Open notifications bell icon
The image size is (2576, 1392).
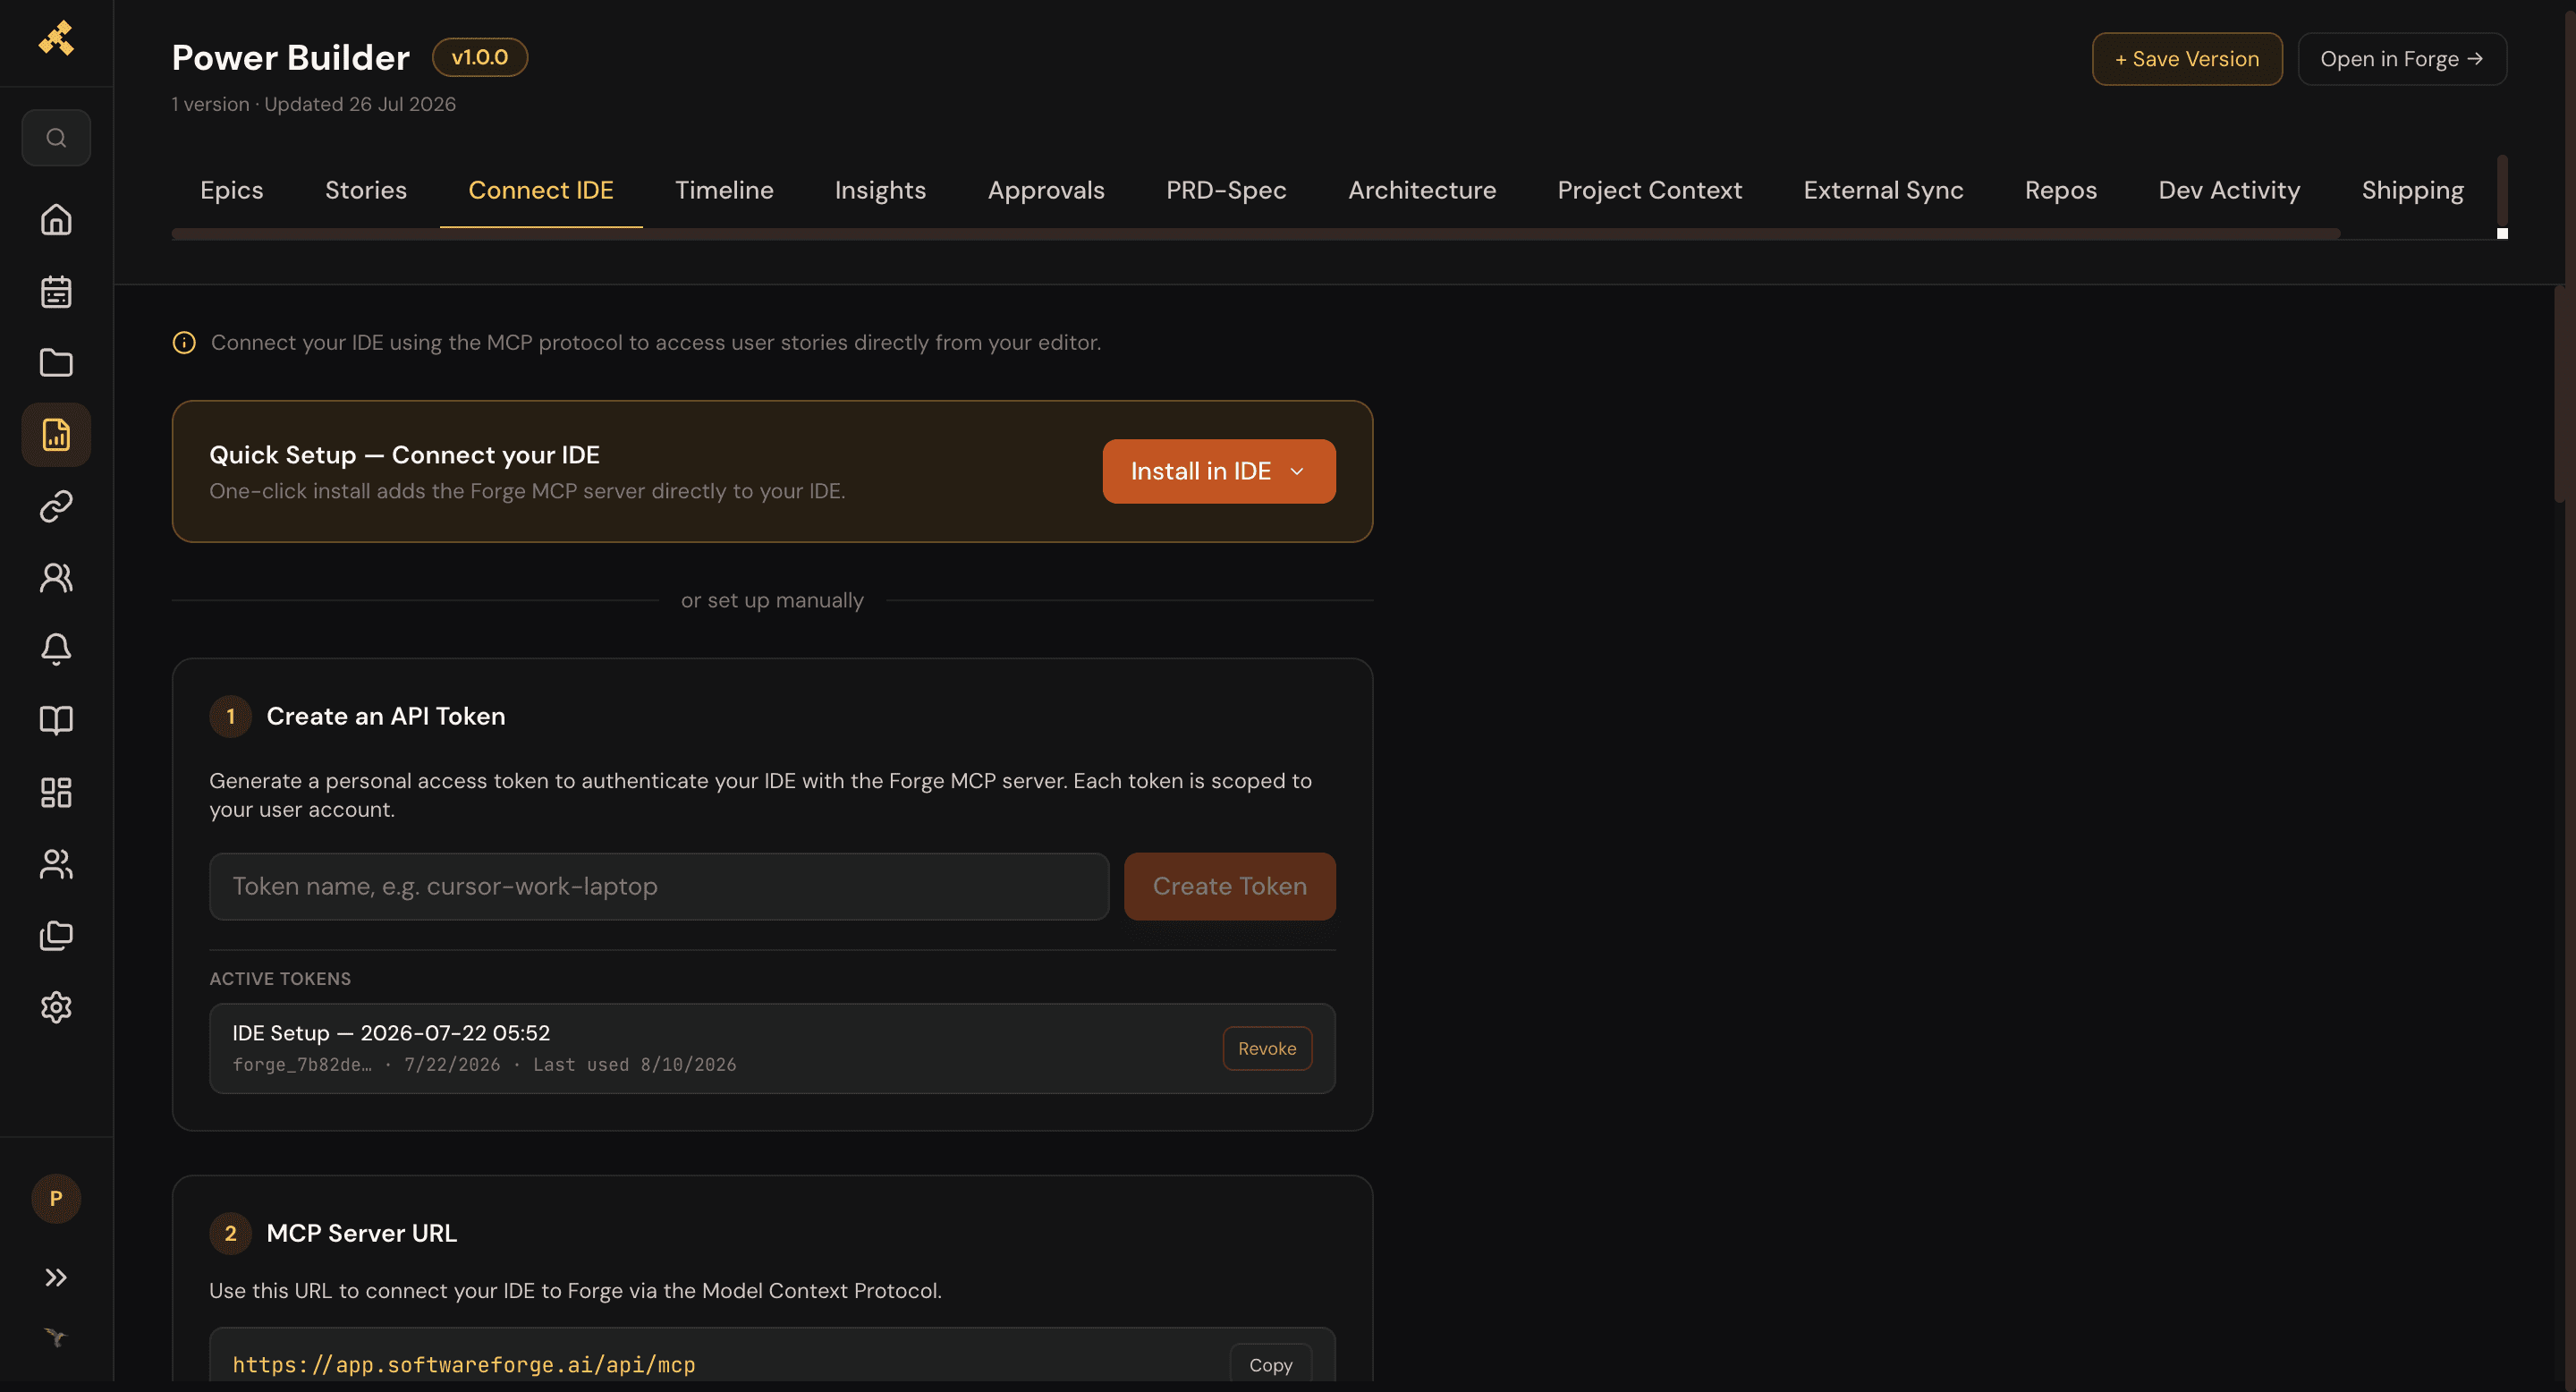[56, 649]
